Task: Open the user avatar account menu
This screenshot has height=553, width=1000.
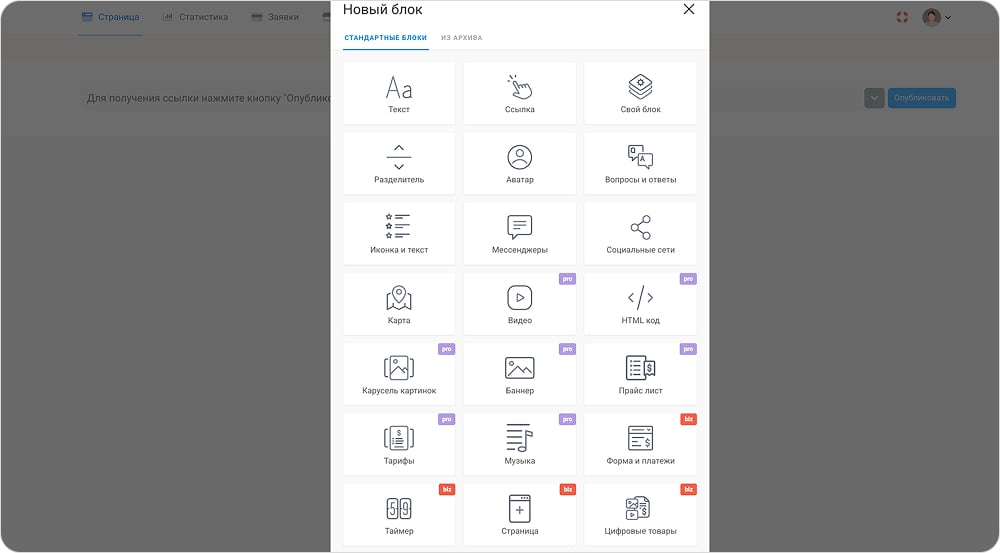Action: (936, 17)
